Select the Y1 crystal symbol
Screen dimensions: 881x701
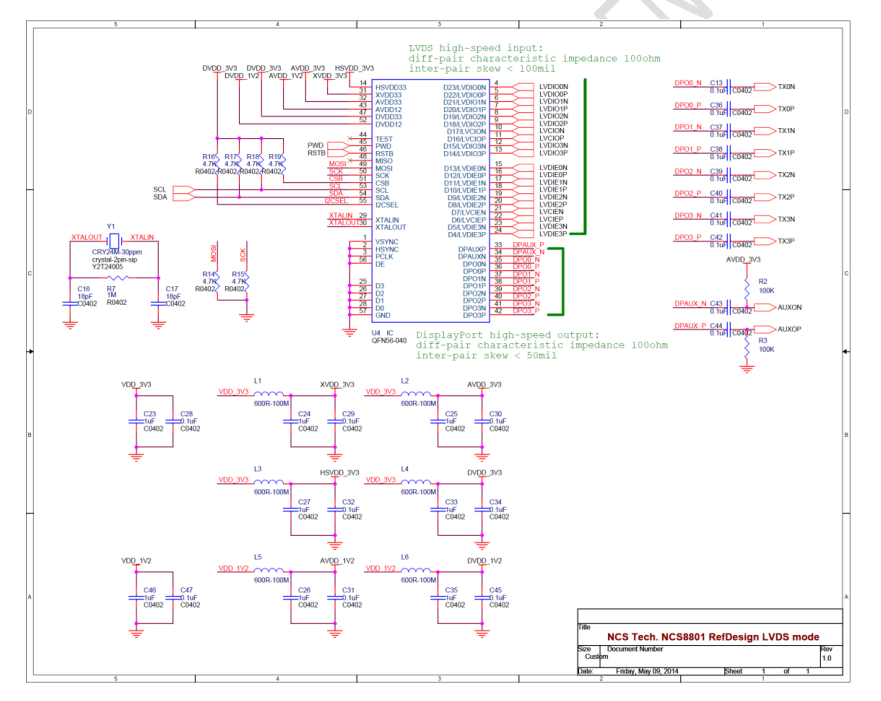pos(112,242)
